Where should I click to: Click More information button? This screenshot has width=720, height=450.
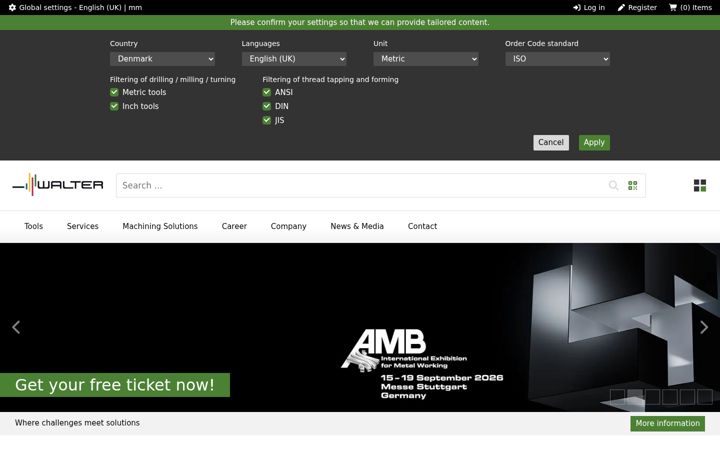(668, 423)
